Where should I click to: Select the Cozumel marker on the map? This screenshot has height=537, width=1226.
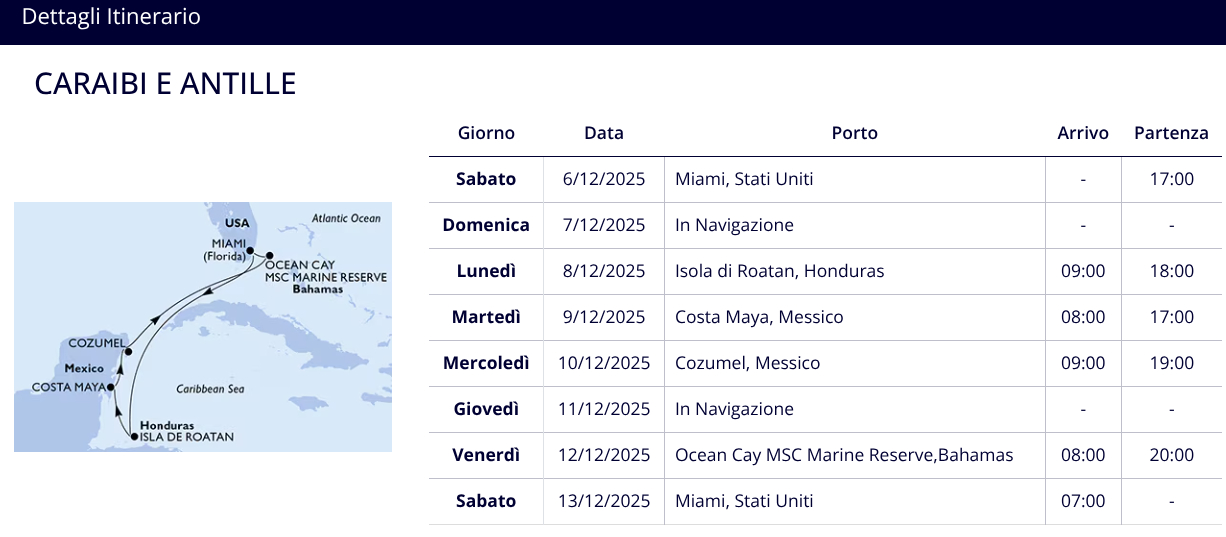click(129, 351)
